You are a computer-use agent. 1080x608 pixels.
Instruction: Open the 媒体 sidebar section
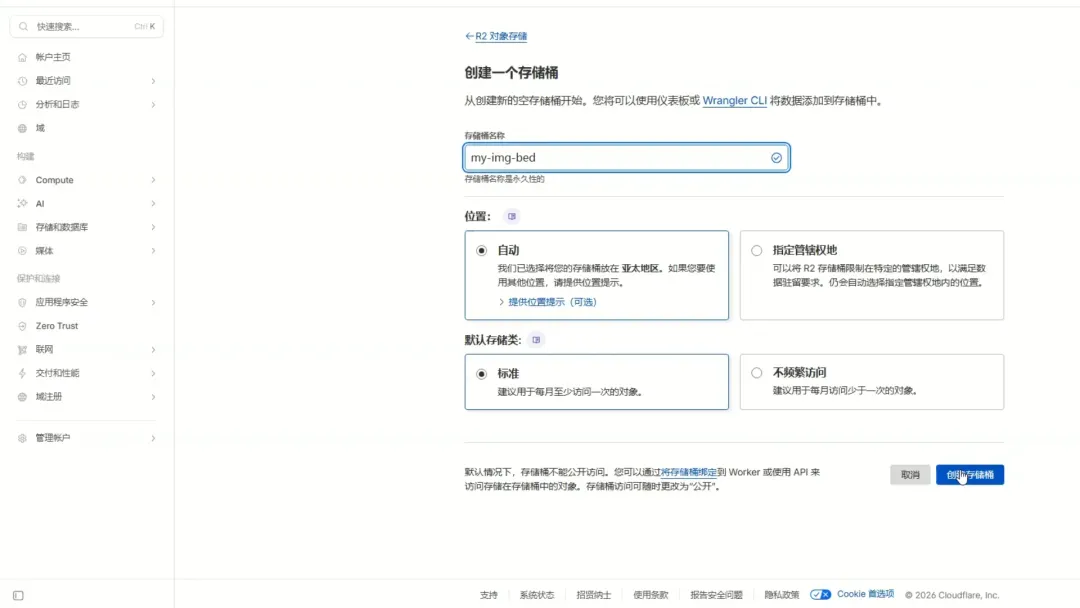coord(46,251)
